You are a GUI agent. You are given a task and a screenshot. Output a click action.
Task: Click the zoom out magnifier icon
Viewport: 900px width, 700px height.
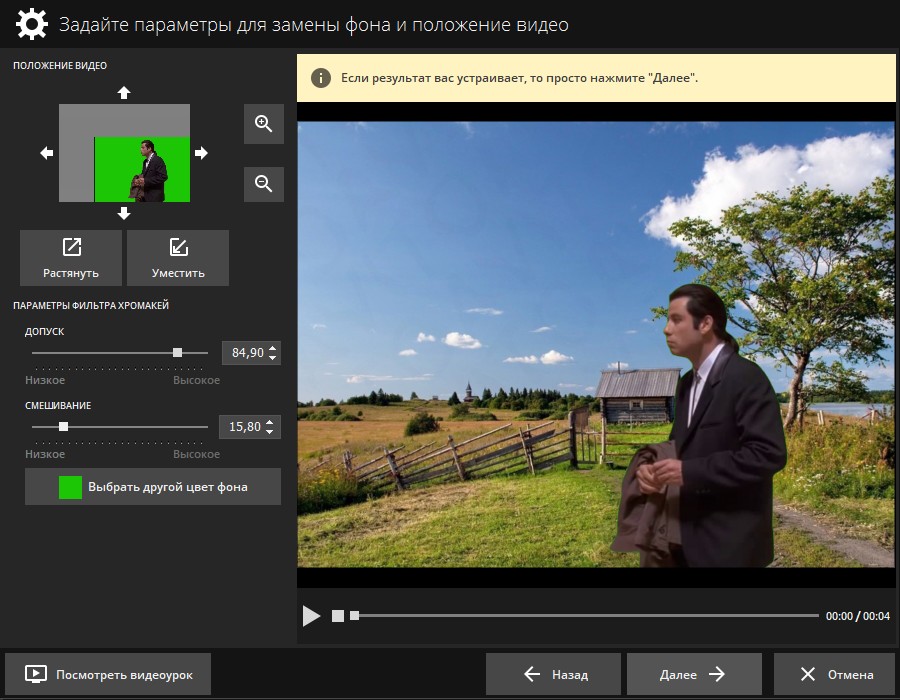tap(264, 184)
